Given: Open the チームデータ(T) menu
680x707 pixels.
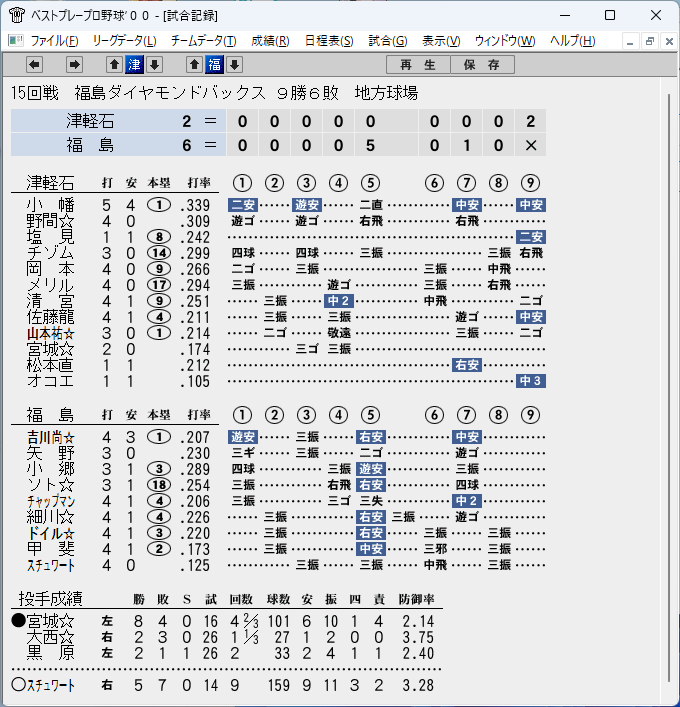Looking at the screenshot, I should (203, 41).
